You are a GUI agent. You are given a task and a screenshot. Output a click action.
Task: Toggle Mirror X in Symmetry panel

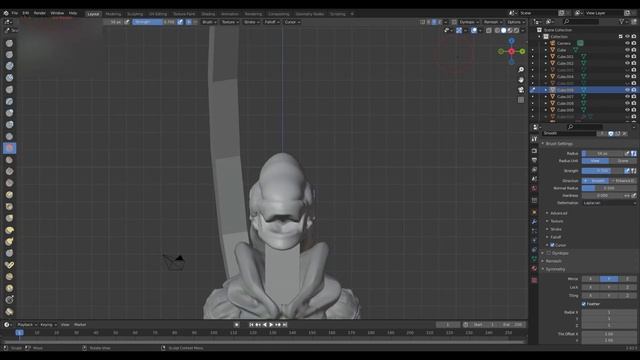tap(591, 279)
